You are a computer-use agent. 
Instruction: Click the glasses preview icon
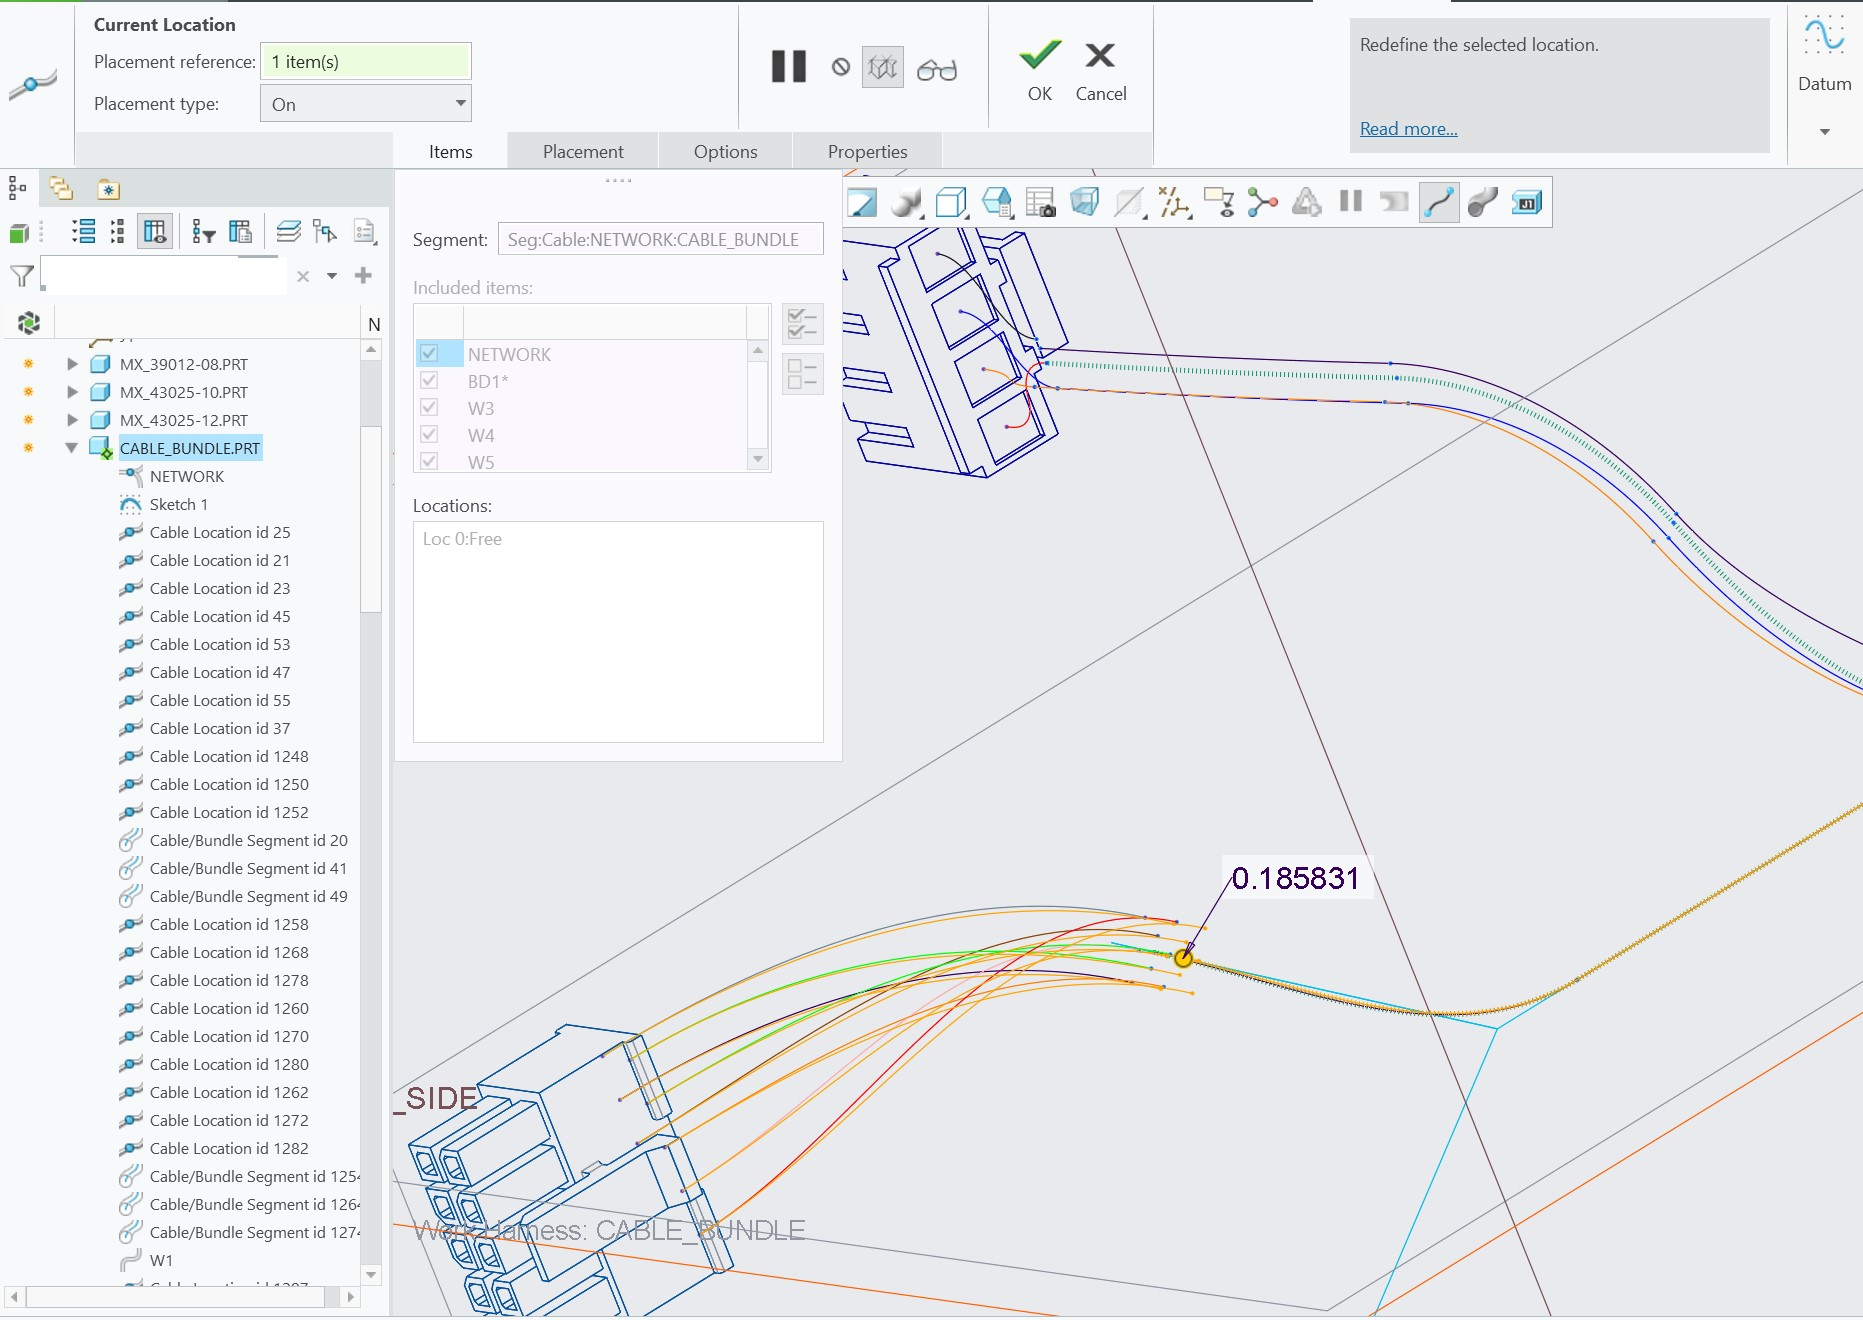coord(938,67)
